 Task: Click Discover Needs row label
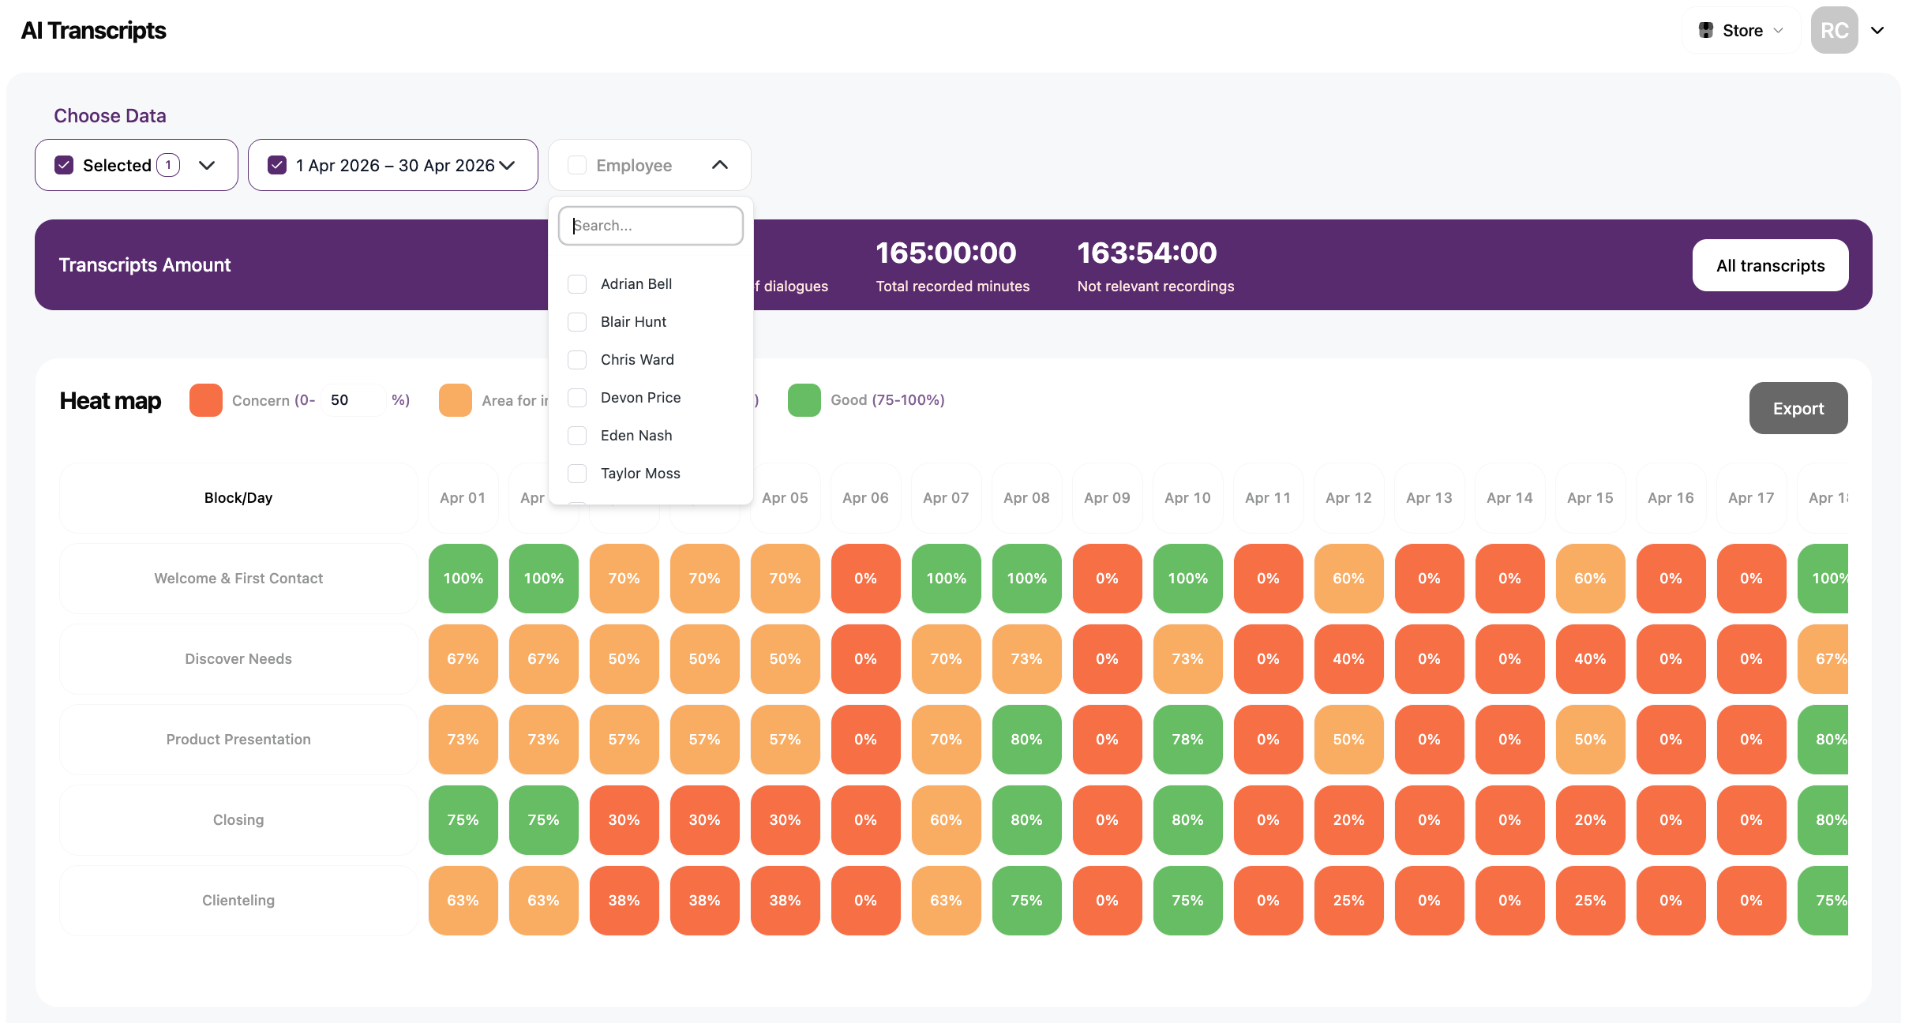[238, 659]
